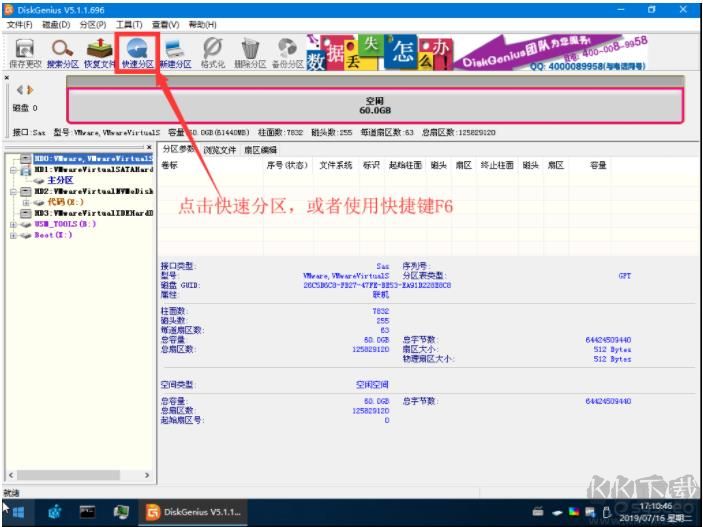Click the 标识 column header
This screenshot has width=703, height=527.
(371, 165)
